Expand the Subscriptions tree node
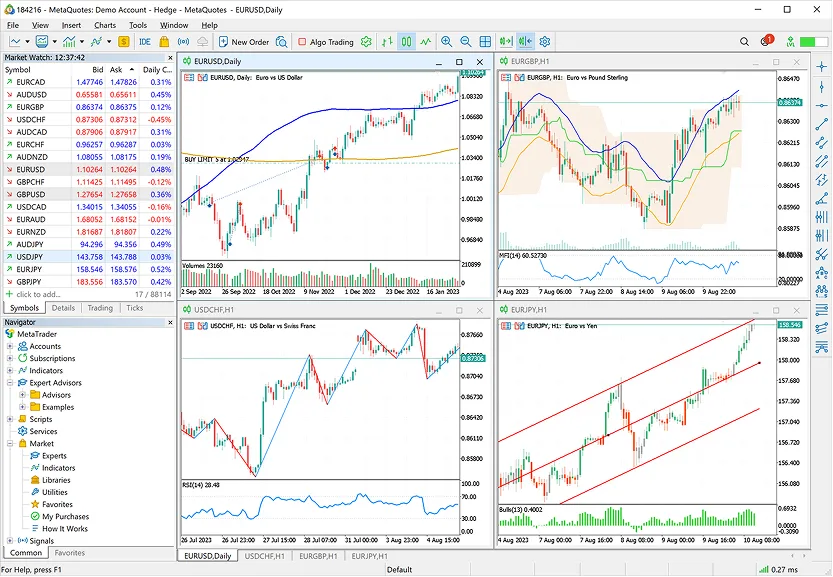This screenshot has width=833, height=577. (x=10, y=358)
